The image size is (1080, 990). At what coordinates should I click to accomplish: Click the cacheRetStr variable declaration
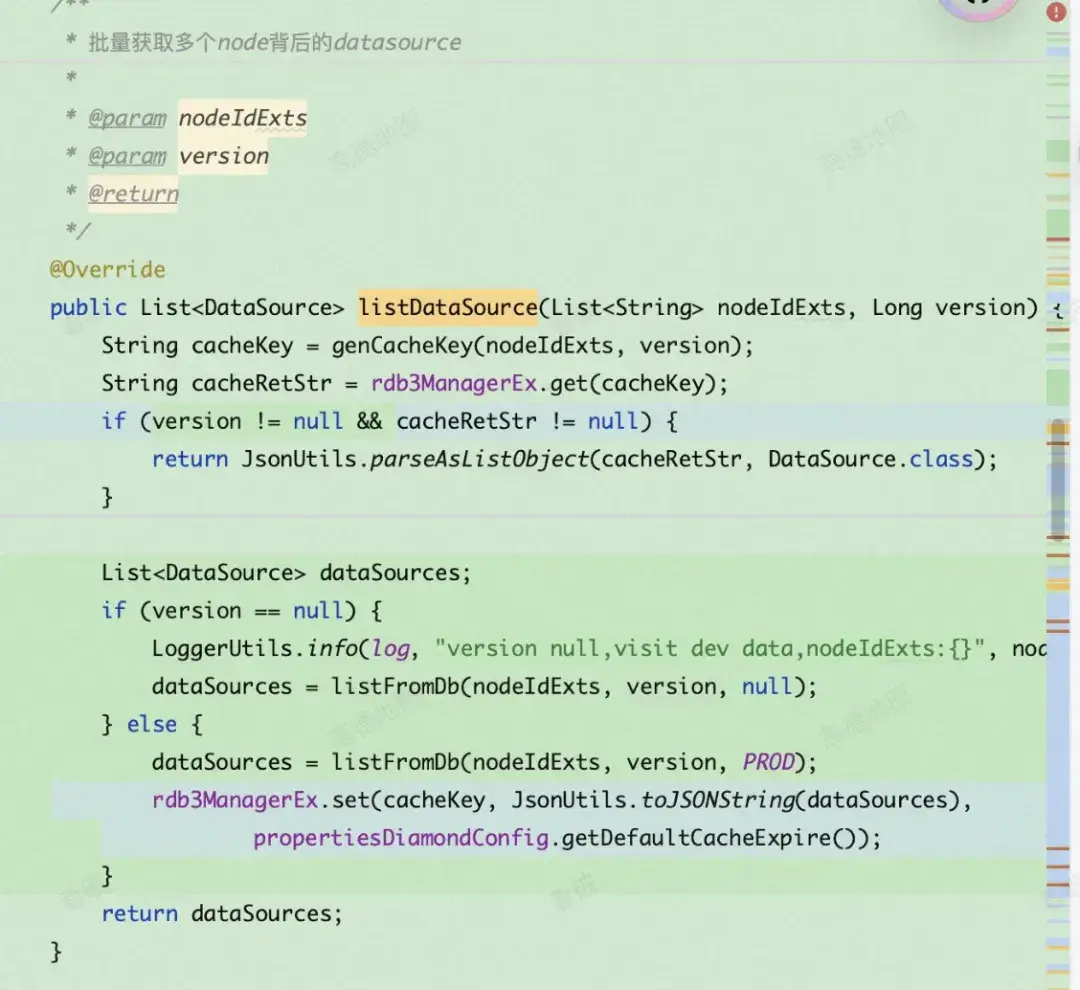pos(261,383)
